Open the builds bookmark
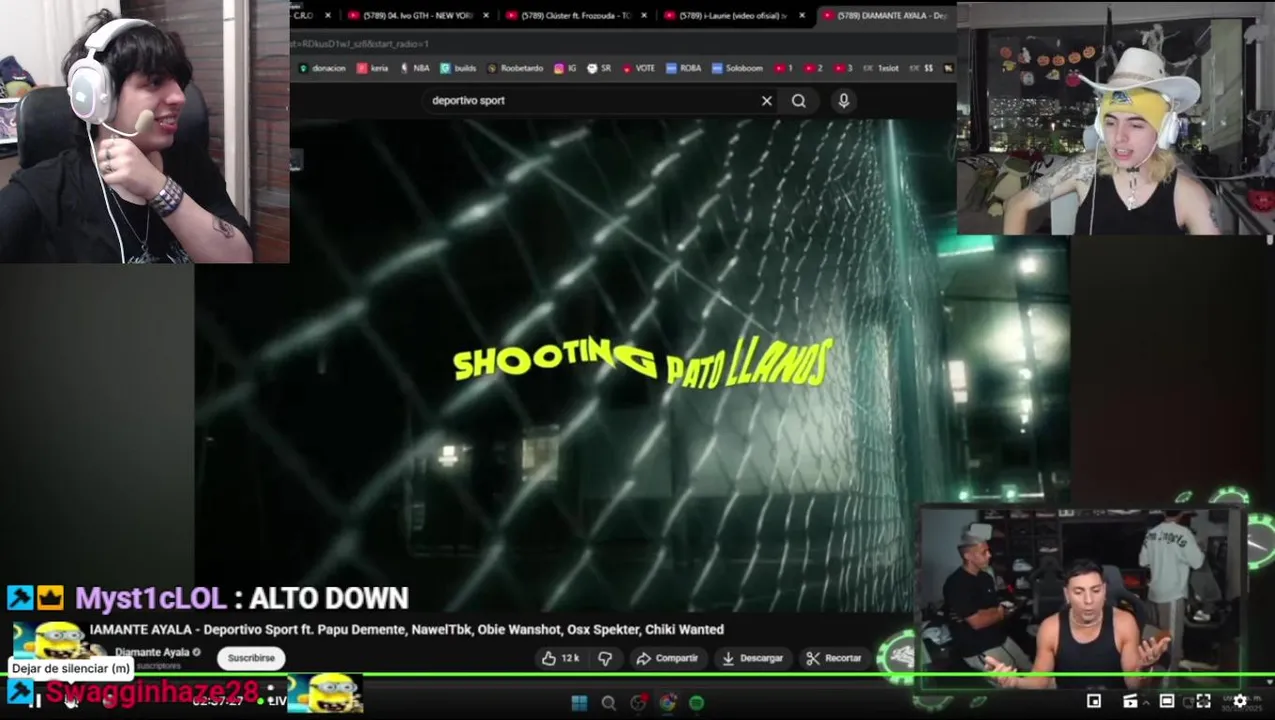This screenshot has width=1275, height=720. [x=458, y=68]
